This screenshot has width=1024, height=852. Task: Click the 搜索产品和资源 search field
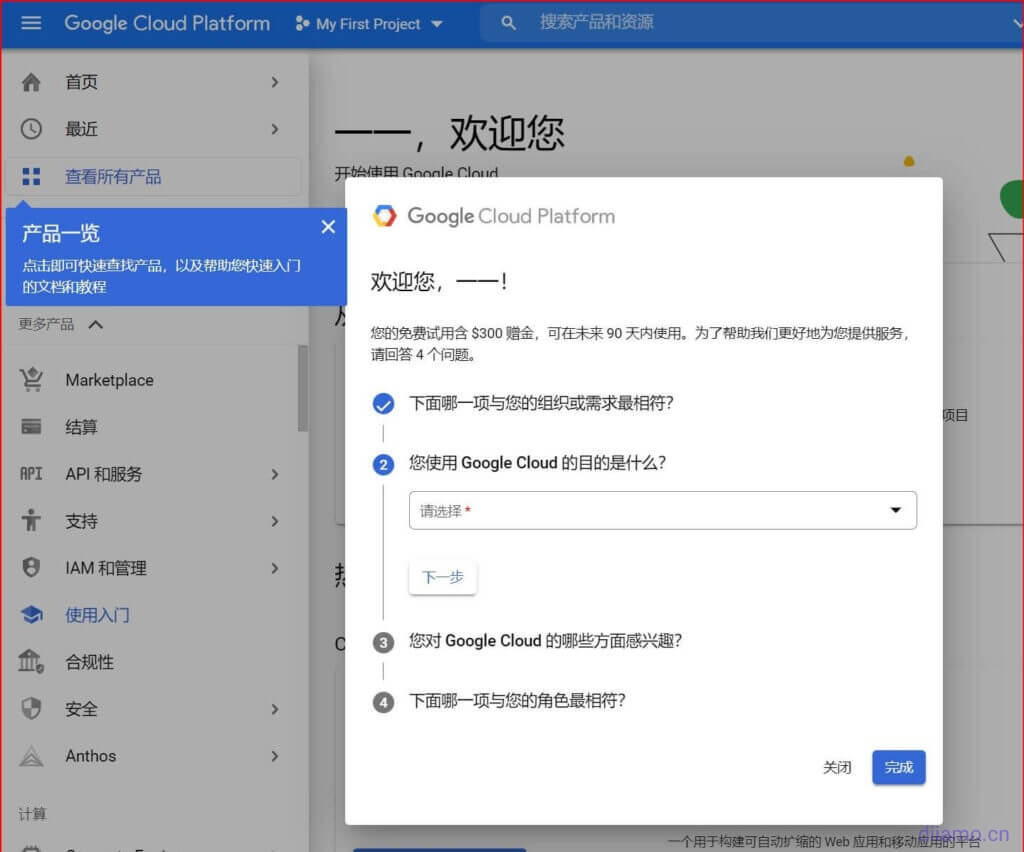pos(700,22)
